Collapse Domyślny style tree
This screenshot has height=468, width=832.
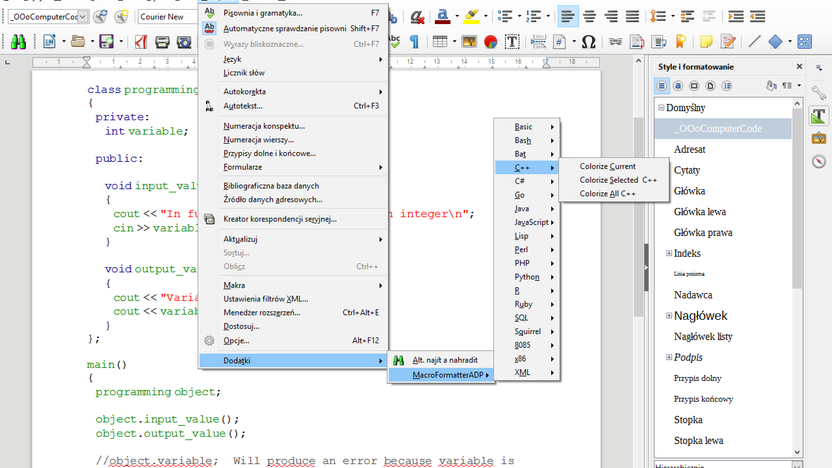click(x=661, y=108)
